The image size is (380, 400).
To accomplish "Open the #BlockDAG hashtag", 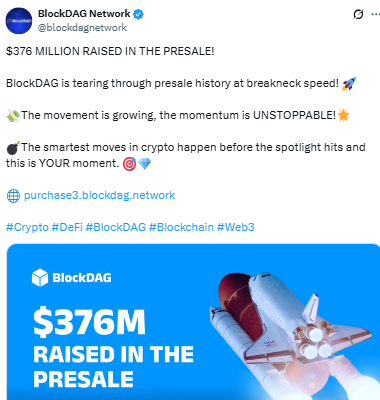I will click(116, 227).
